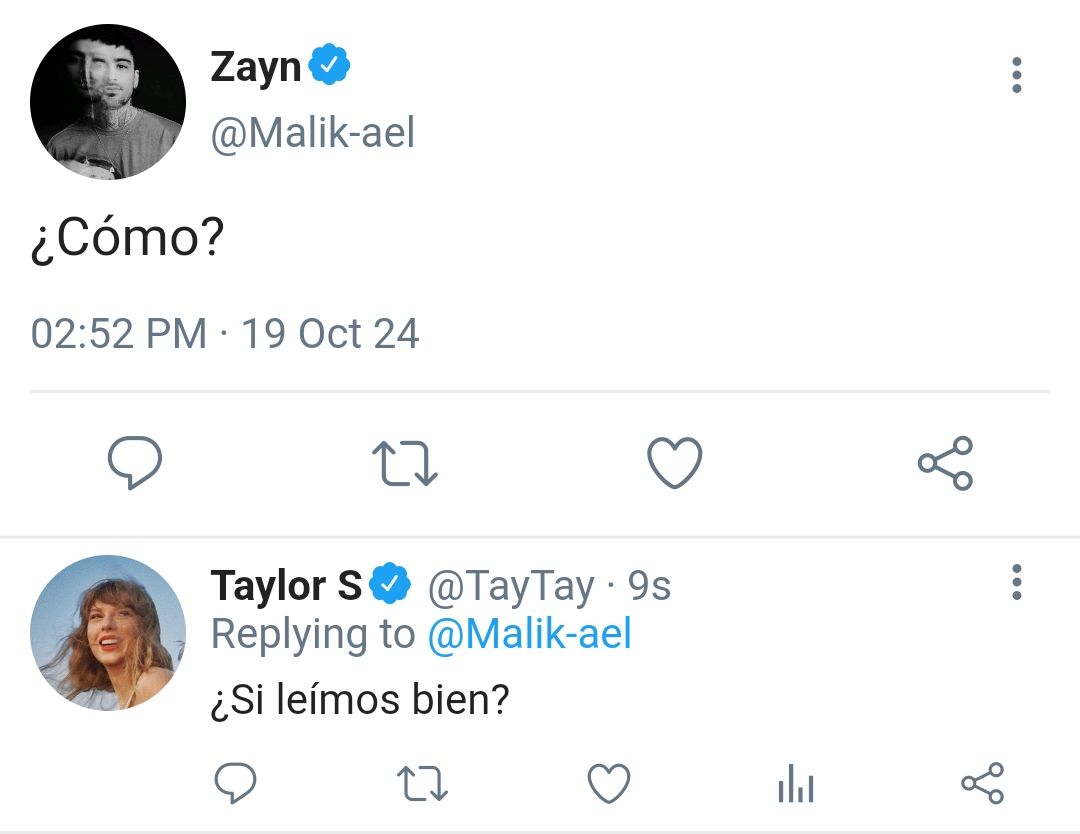Open three-dot menu on Taylor S reply
Screen dimensions: 1080x834
[1017, 582]
